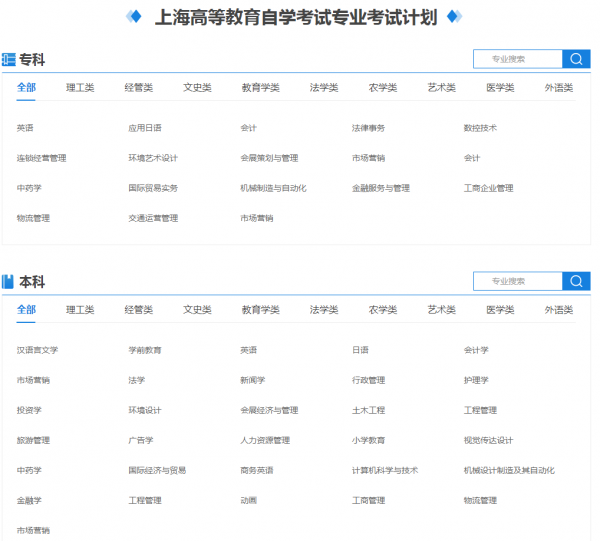Viewport: 600px width, 541px height.
Task: Open 小学教育 major link
Action: [x=368, y=440]
